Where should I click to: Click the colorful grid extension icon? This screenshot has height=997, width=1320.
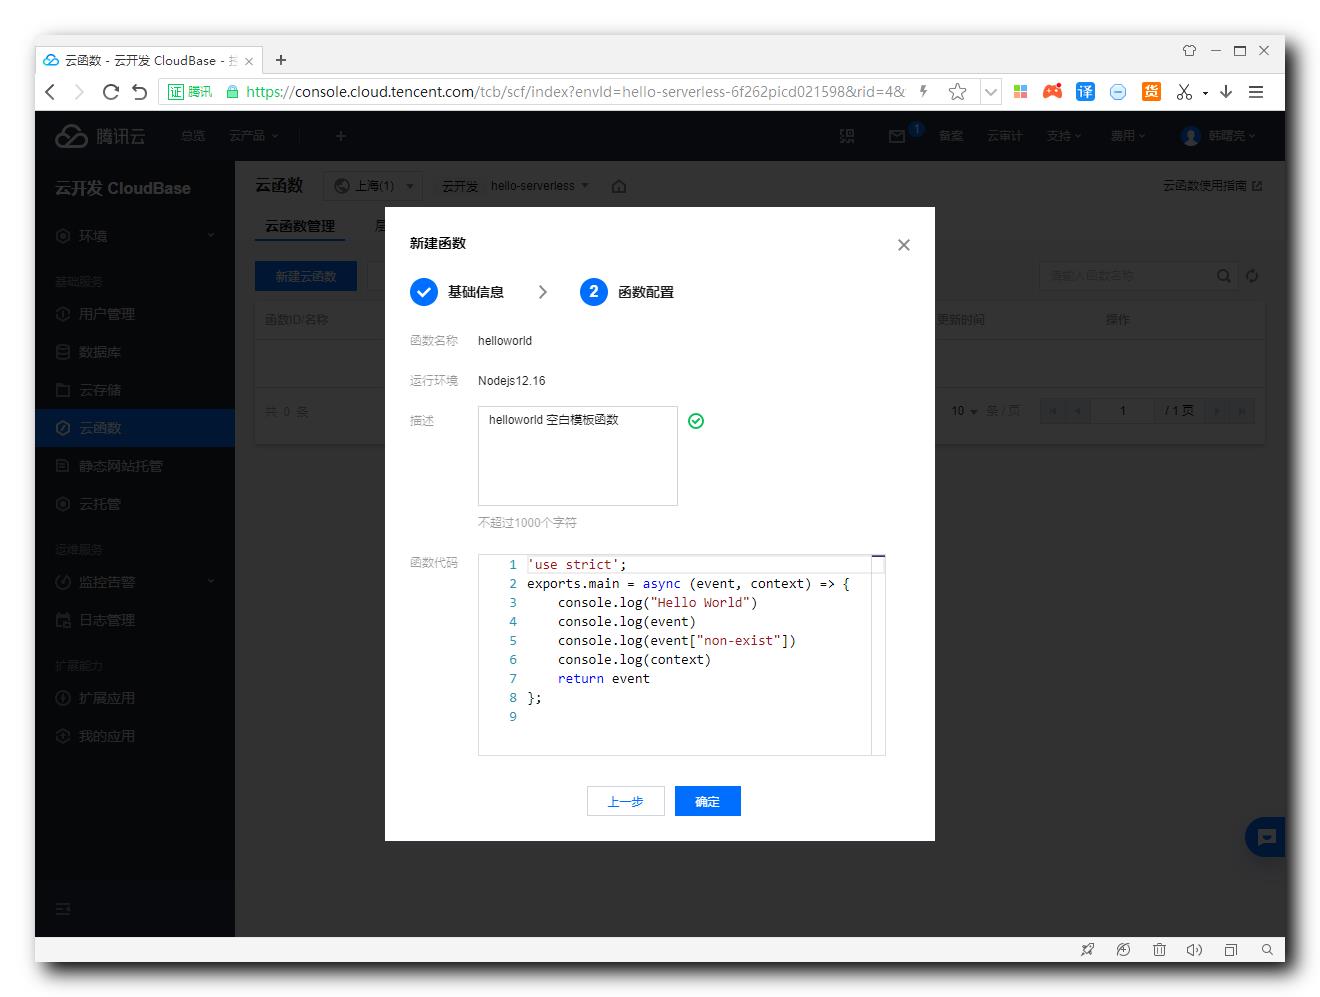point(1020,92)
